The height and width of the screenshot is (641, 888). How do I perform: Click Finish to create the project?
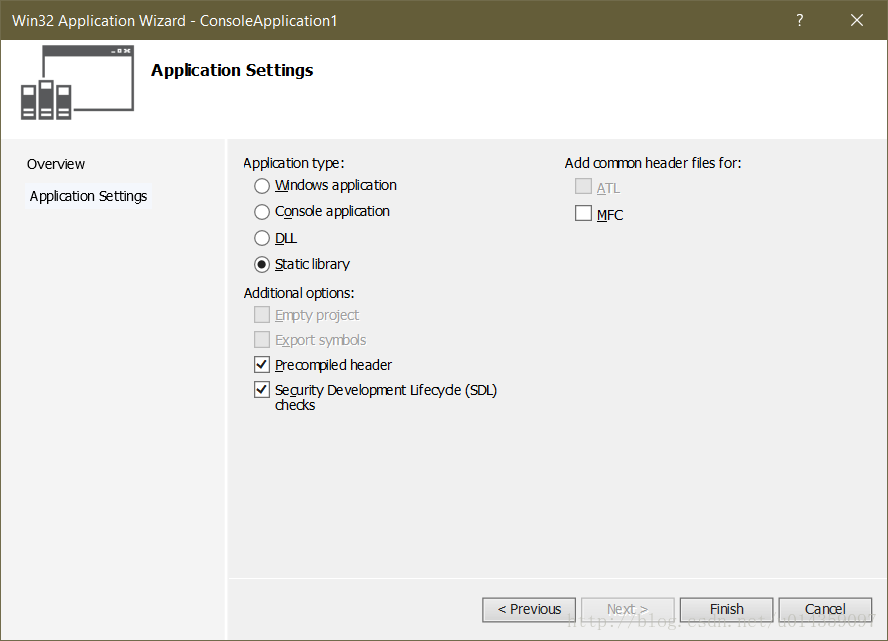(727, 609)
